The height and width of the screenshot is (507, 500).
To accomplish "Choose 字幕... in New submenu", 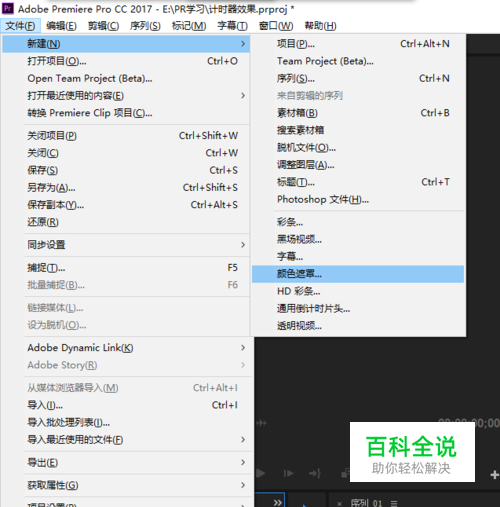I will click(358, 257).
